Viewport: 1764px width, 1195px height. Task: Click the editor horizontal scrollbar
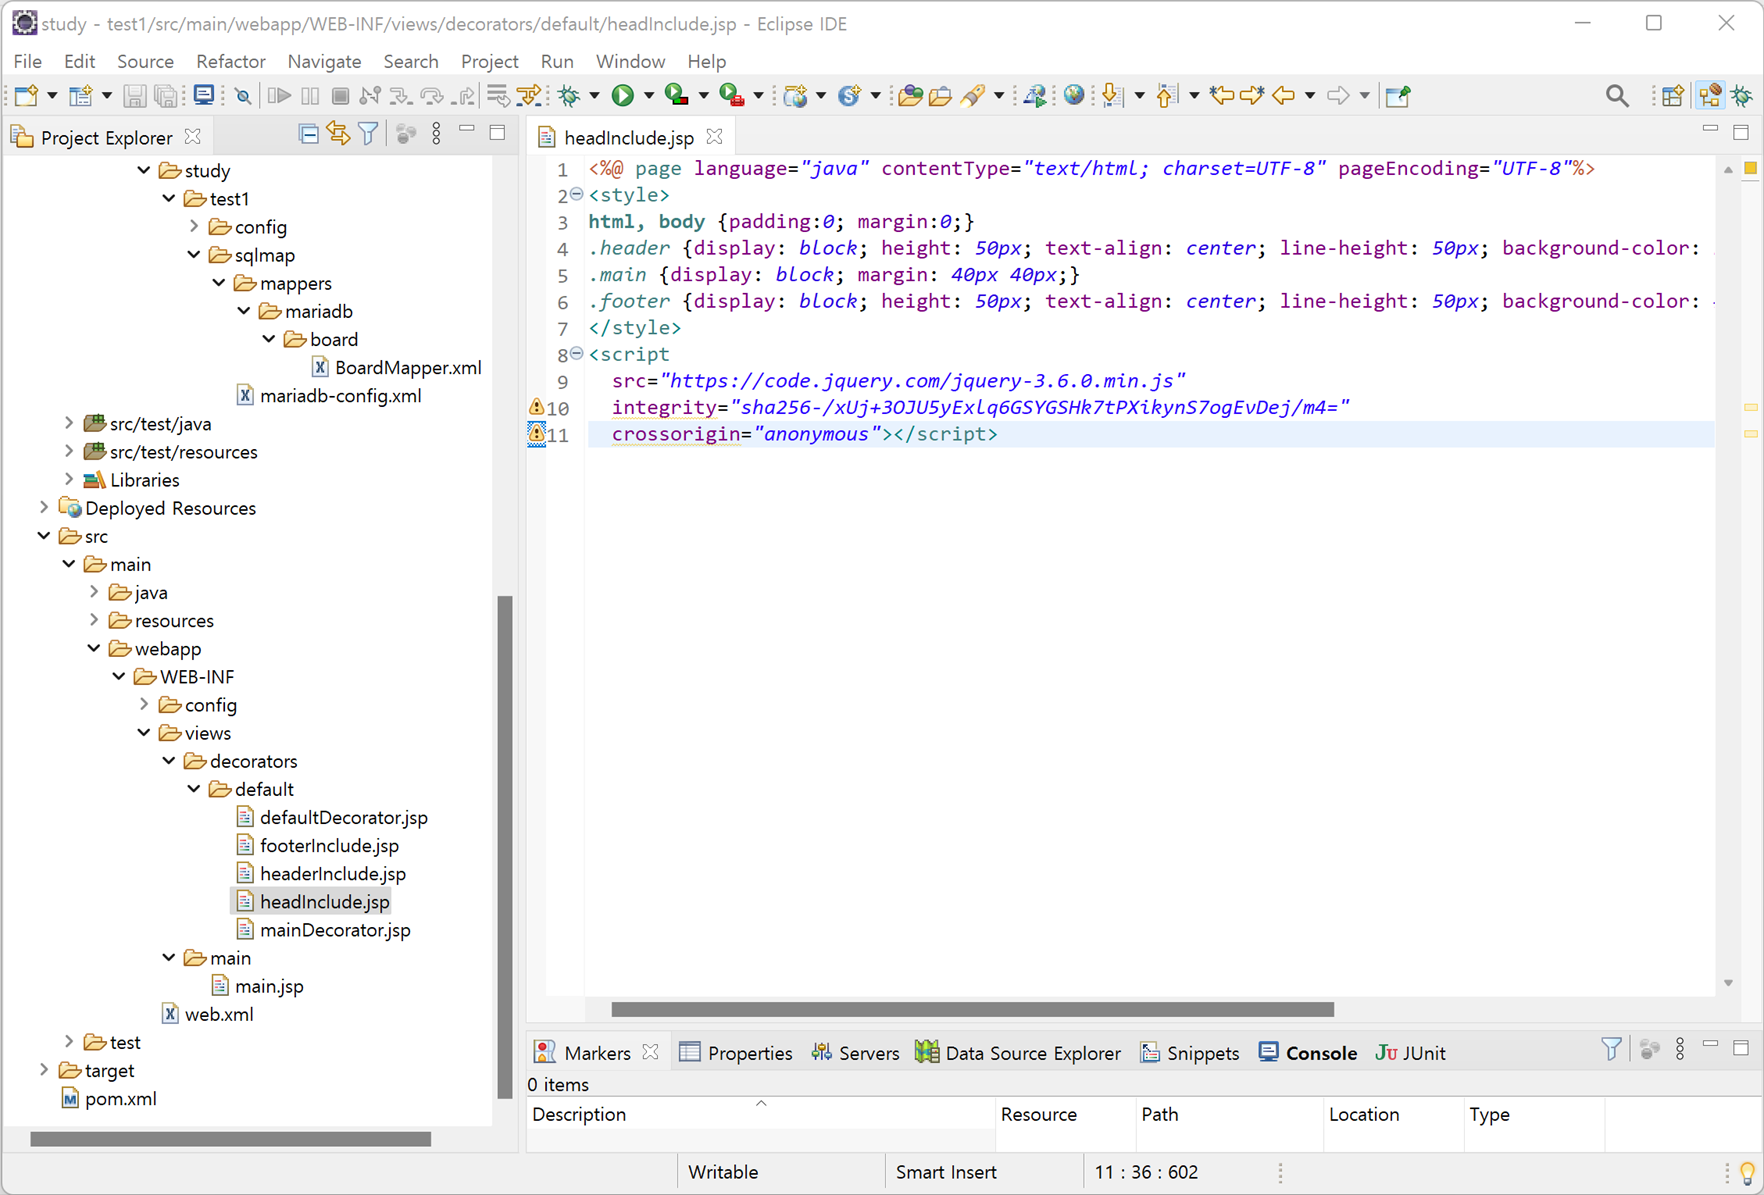[972, 1008]
